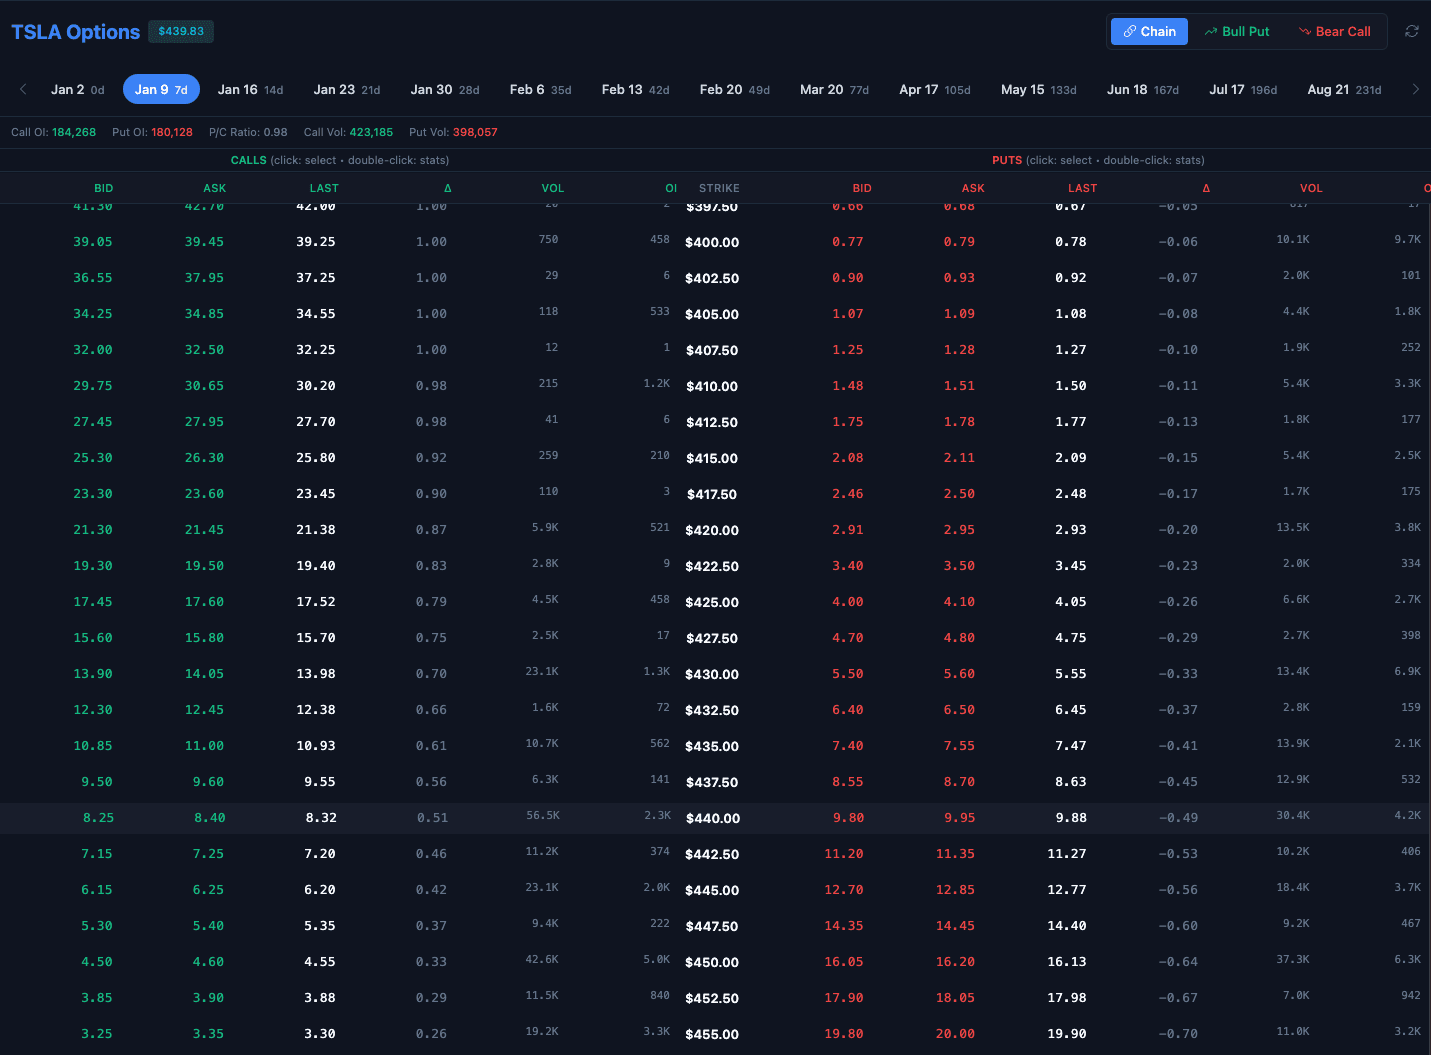Click the Call Vol value 423,185
Viewport: 1431px width, 1055px height.
[x=371, y=132]
